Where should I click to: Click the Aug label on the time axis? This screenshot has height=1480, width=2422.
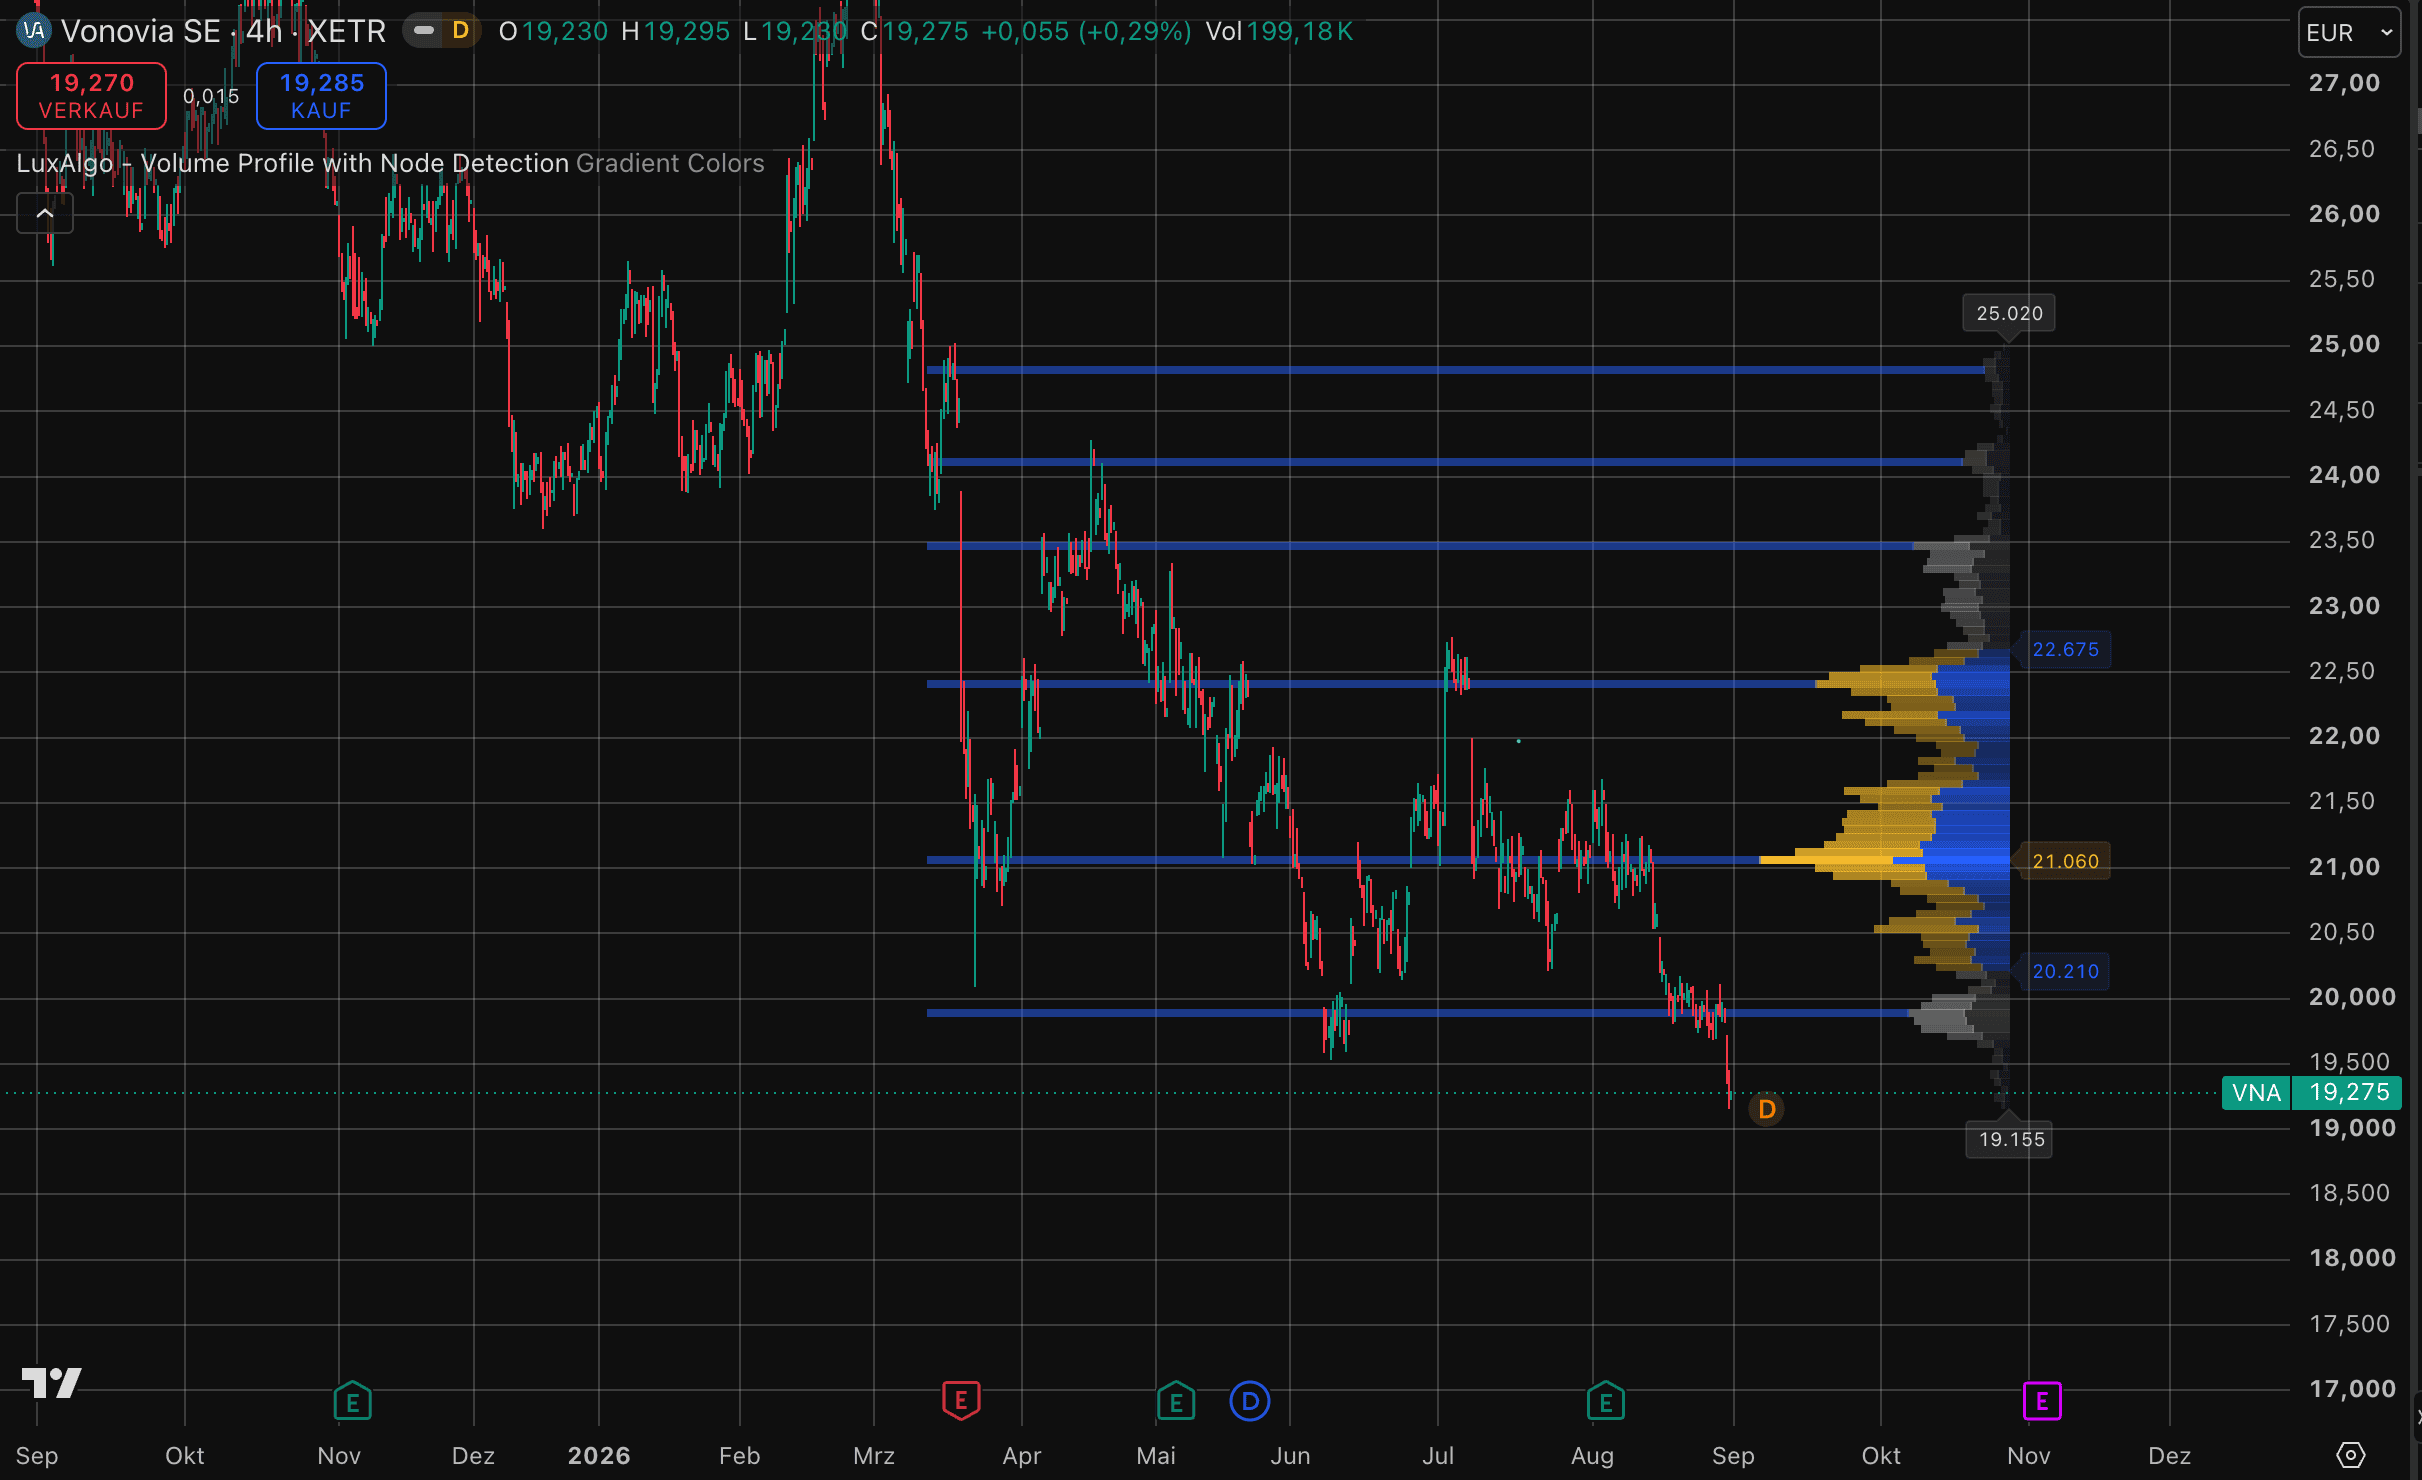[1592, 1455]
